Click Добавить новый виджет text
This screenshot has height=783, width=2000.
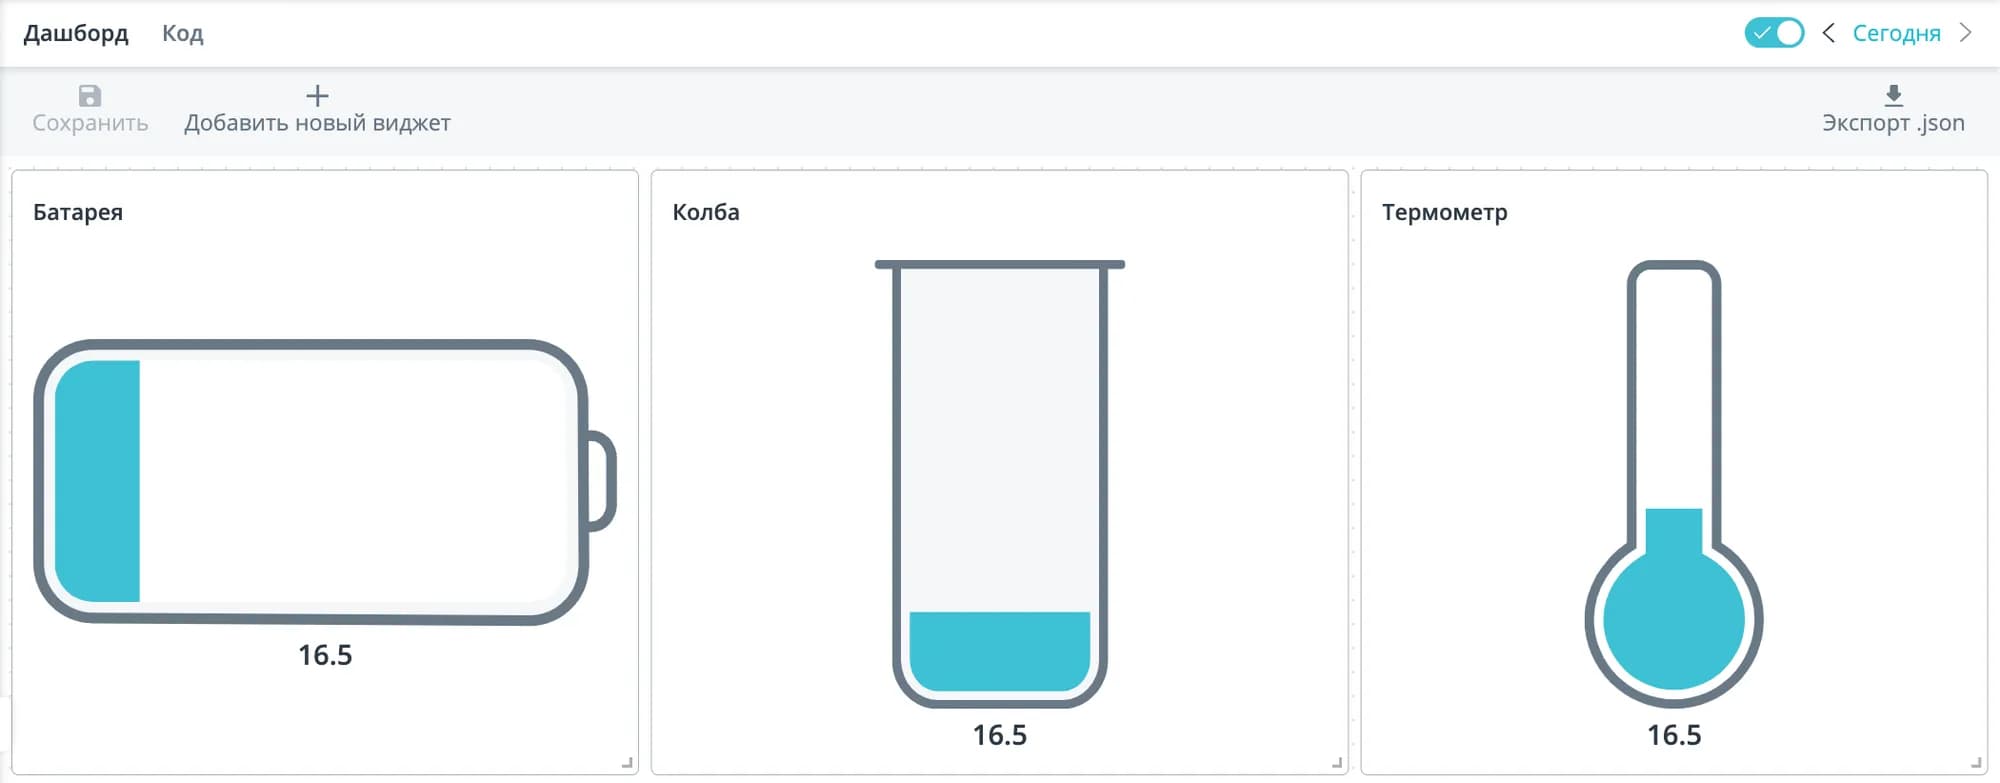[317, 123]
